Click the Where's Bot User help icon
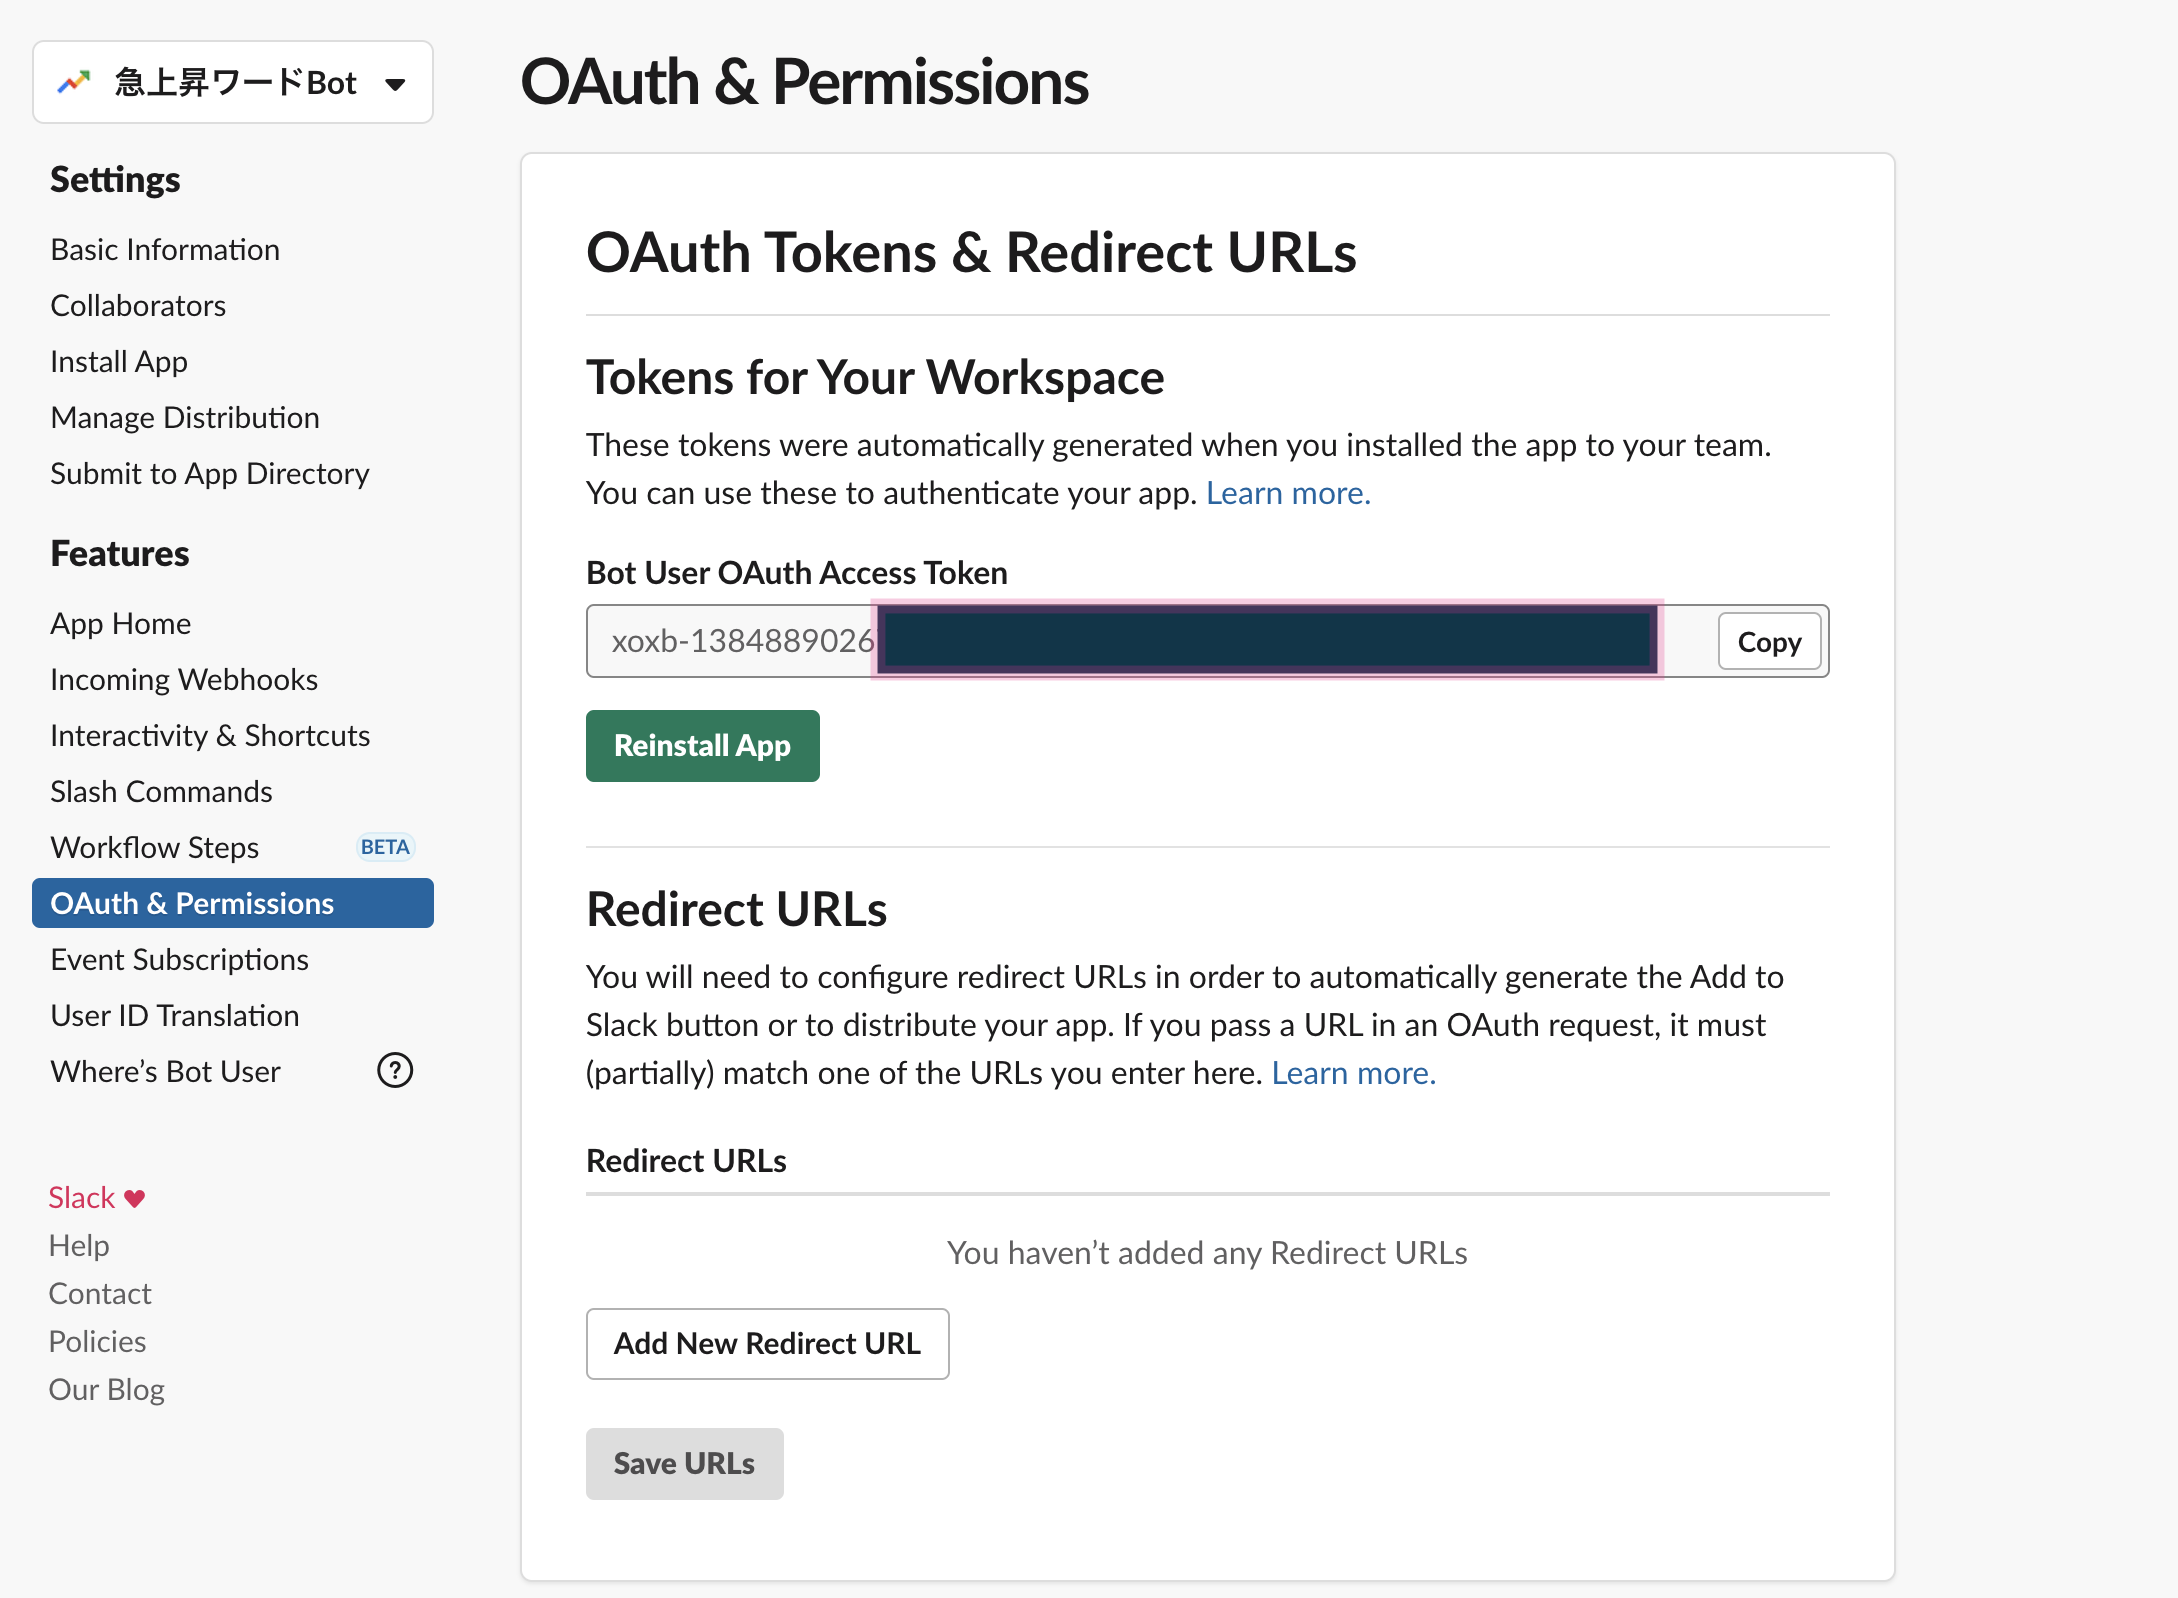Image resolution: width=2178 pixels, height=1598 pixels. click(x=394, y=1071)
